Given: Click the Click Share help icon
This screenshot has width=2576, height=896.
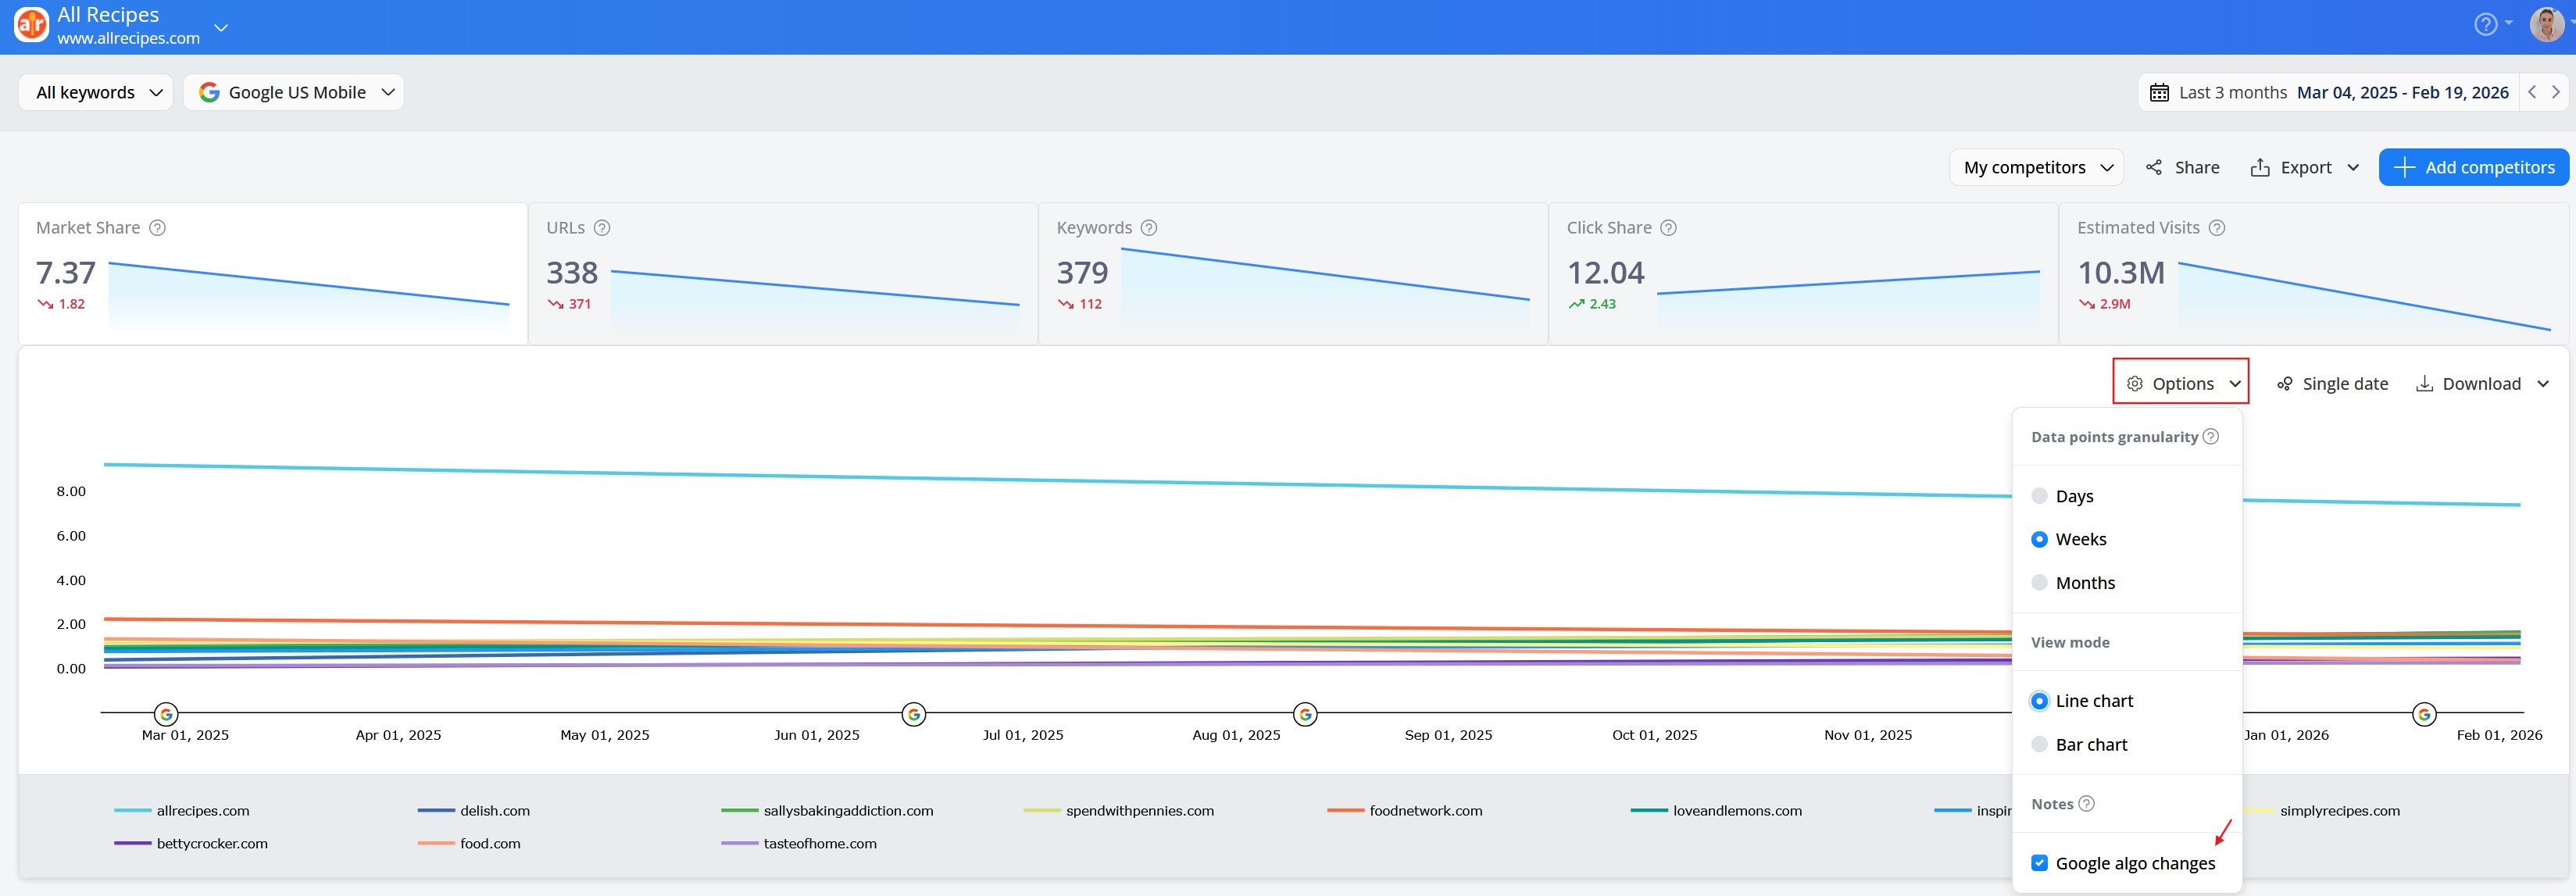Looking at the screenshot, I should click(1668, 228).
